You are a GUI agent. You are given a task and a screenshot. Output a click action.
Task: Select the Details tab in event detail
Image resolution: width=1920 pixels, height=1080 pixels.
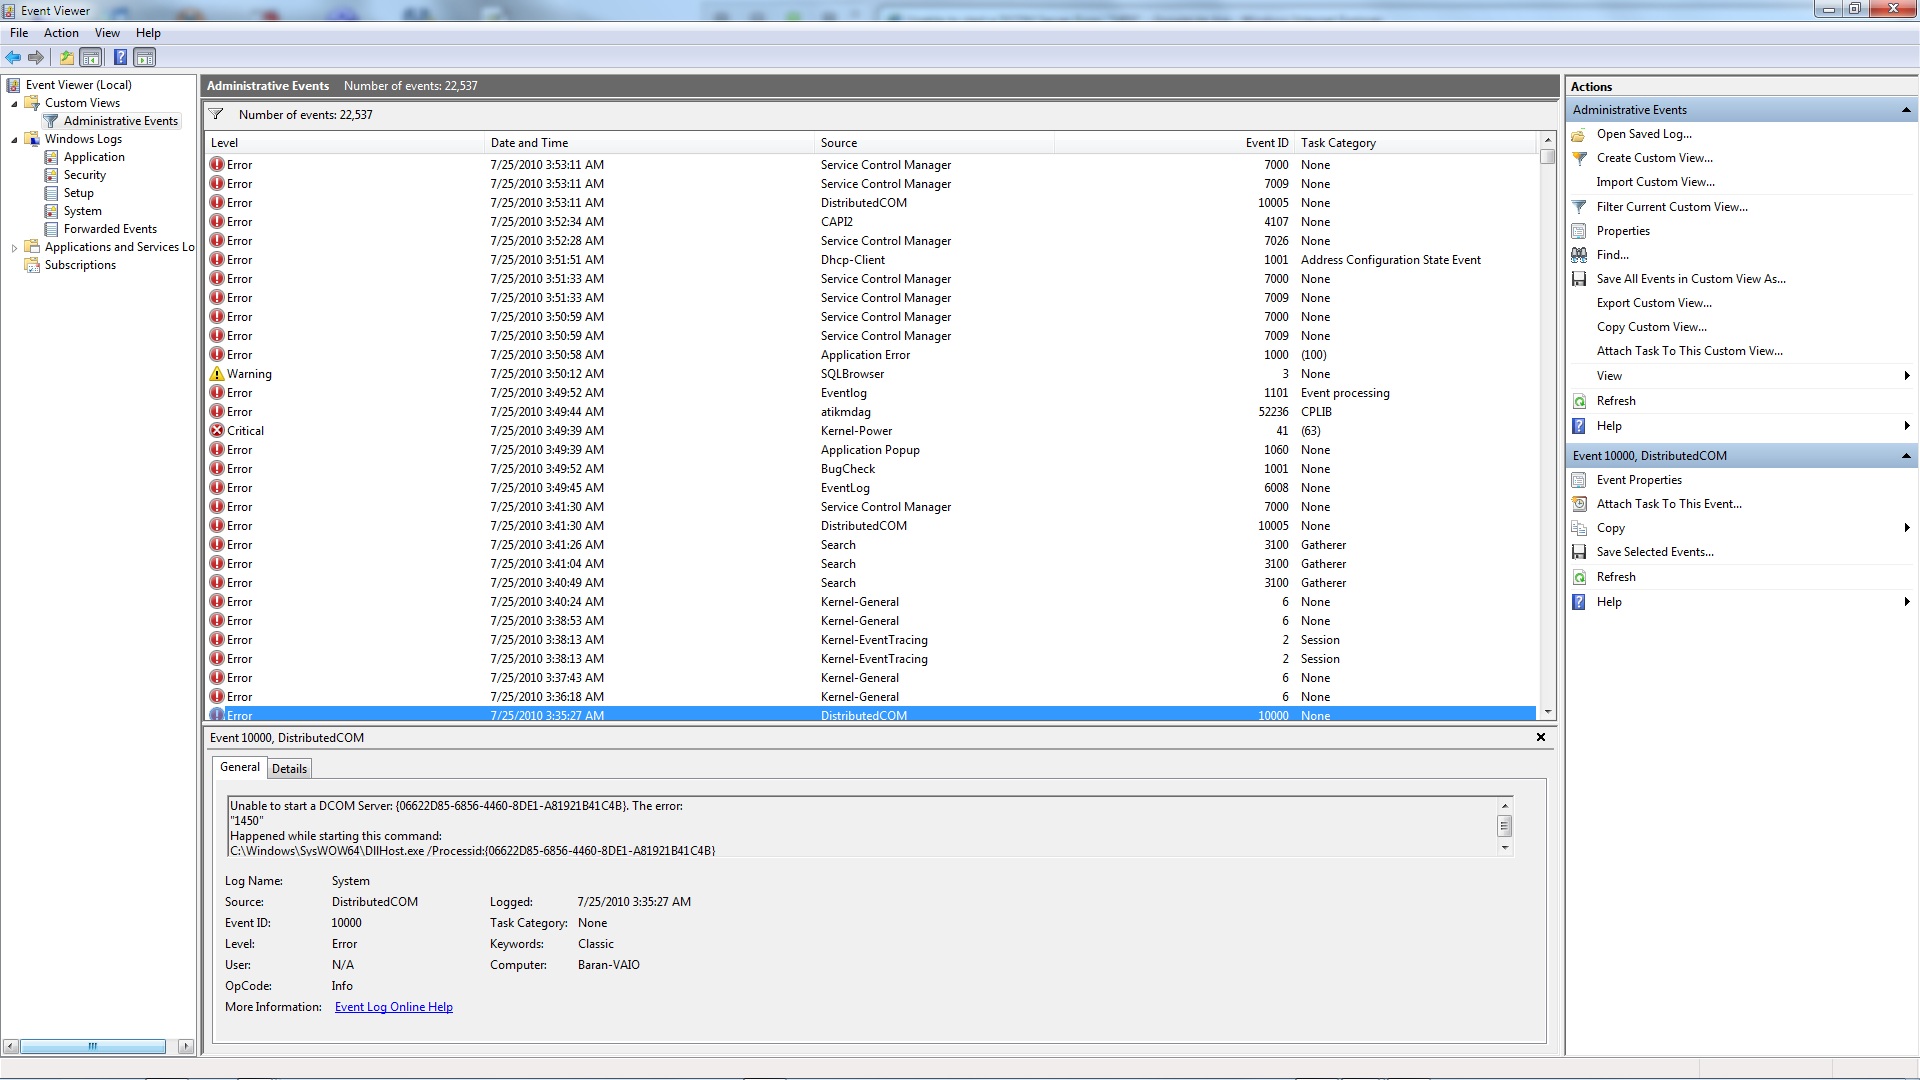289,767
